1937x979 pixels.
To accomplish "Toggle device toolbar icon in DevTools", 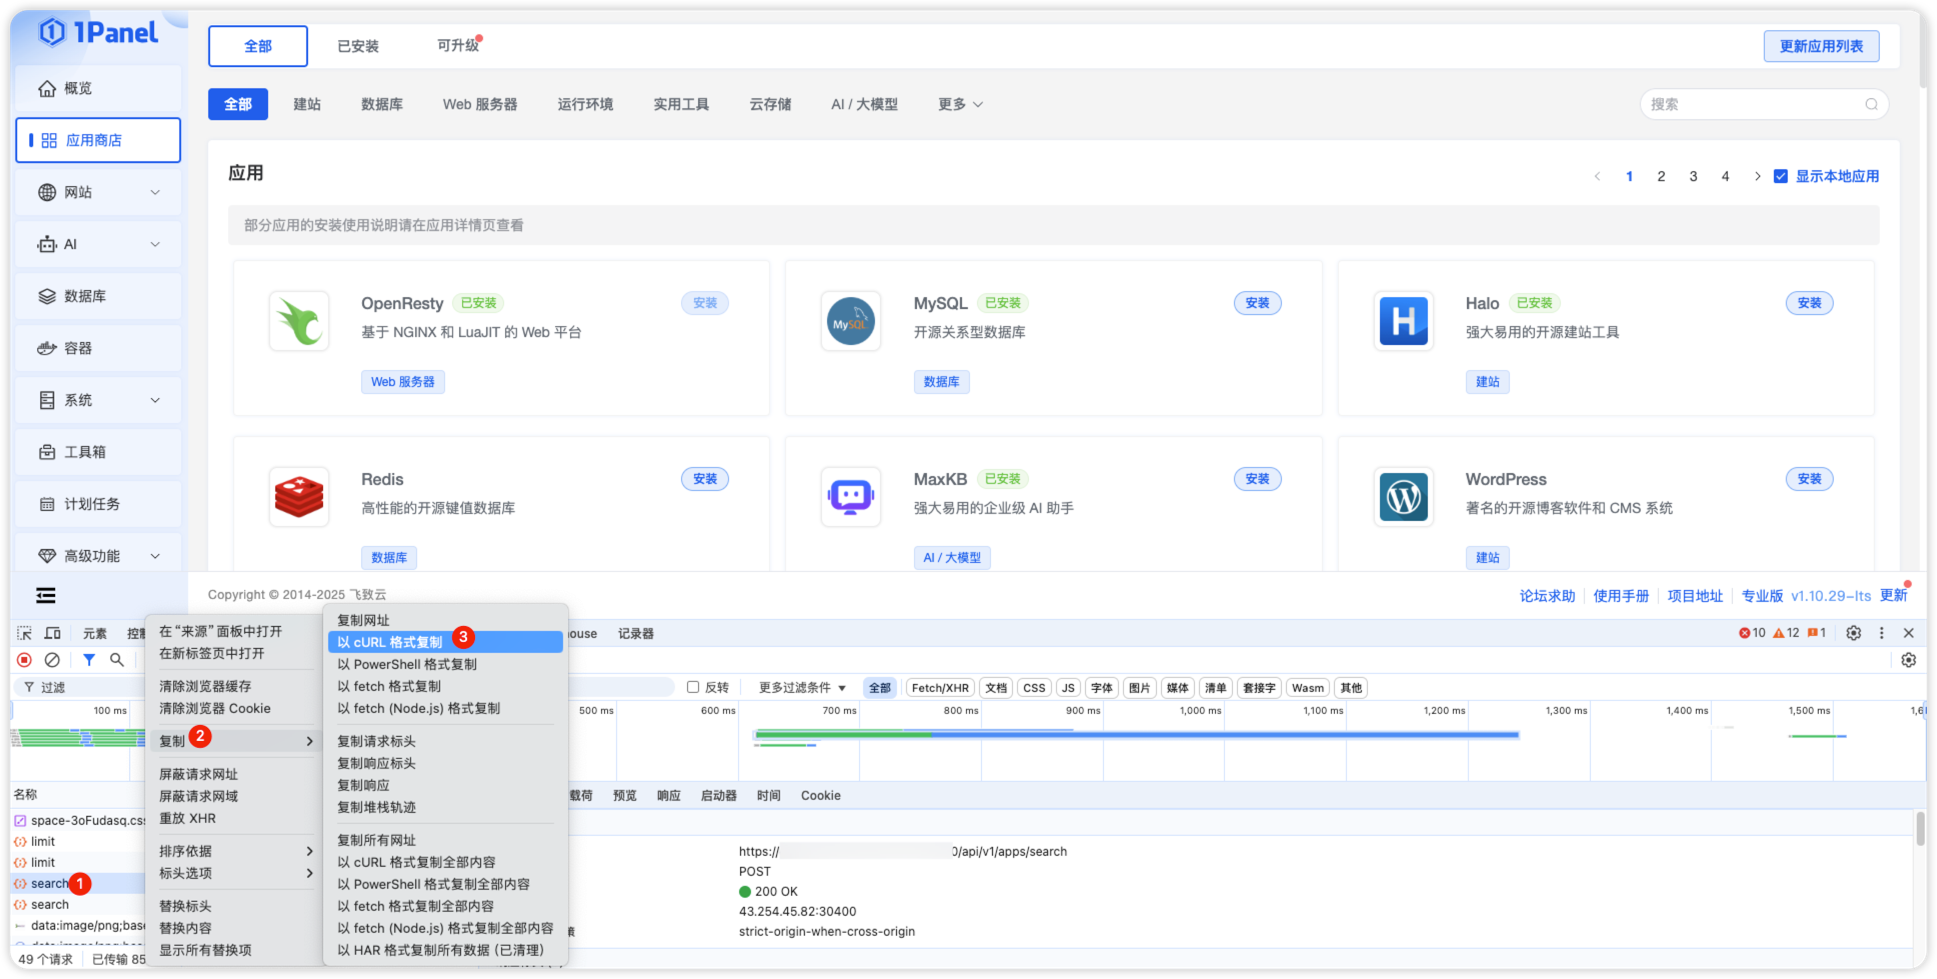I will click(53, 633).
